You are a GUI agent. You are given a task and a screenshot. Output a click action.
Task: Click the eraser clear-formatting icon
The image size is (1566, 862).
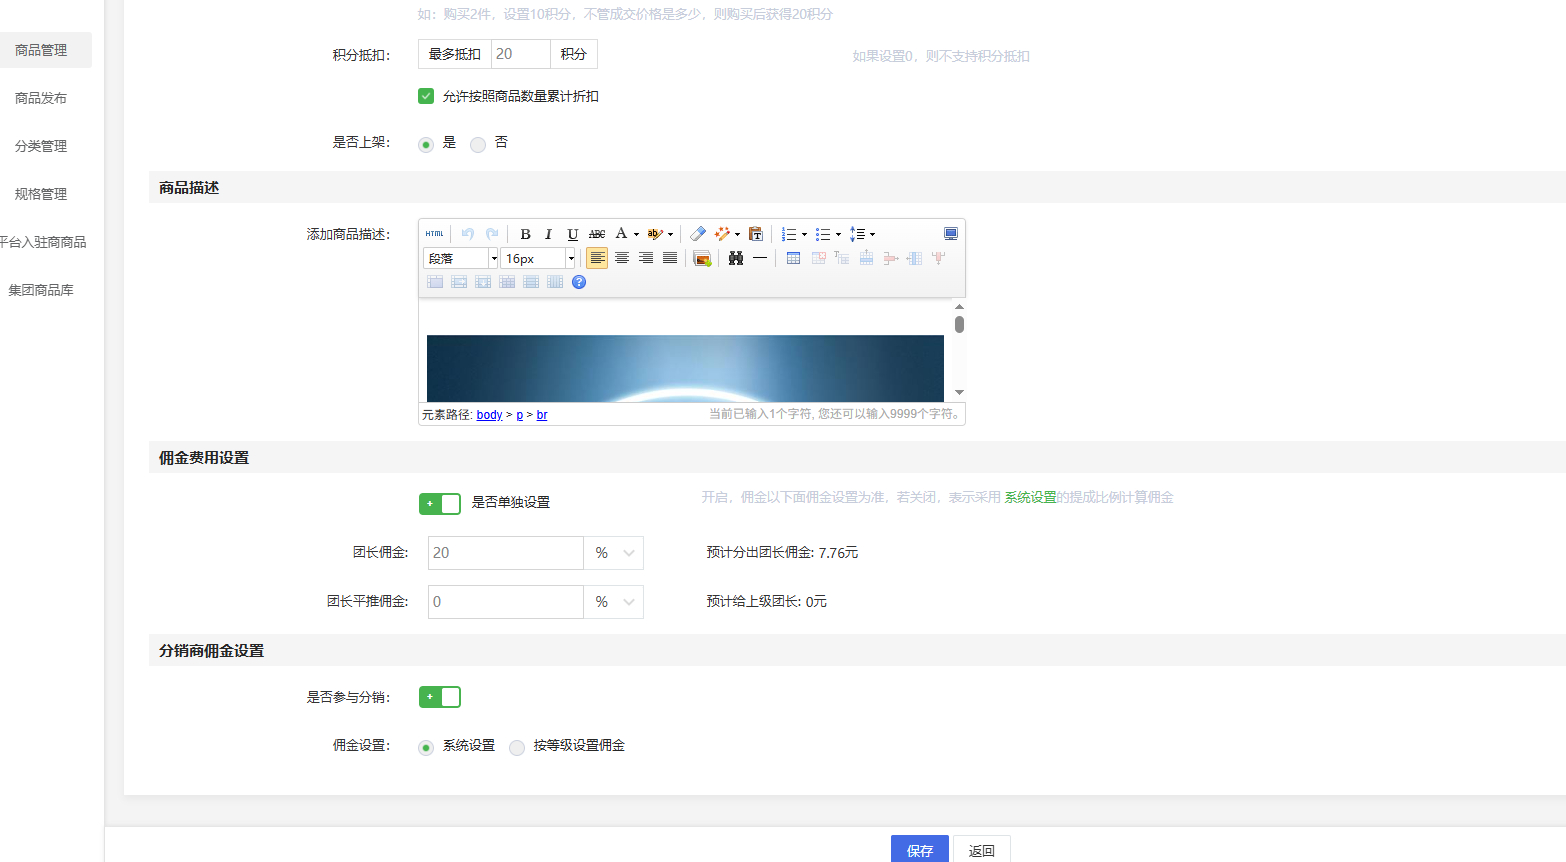click(x=698, y=234)
